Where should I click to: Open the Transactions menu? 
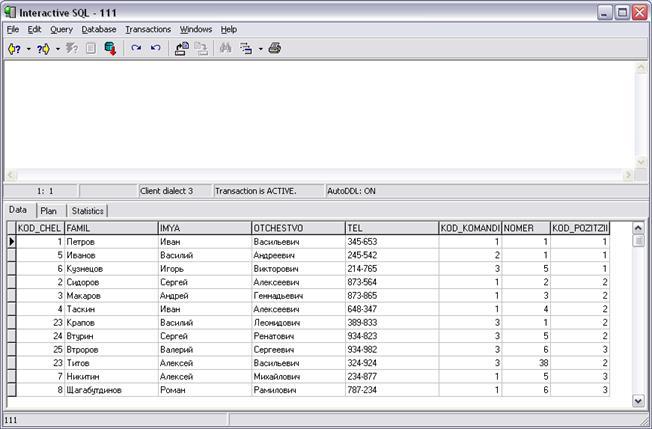coord(148,29)
